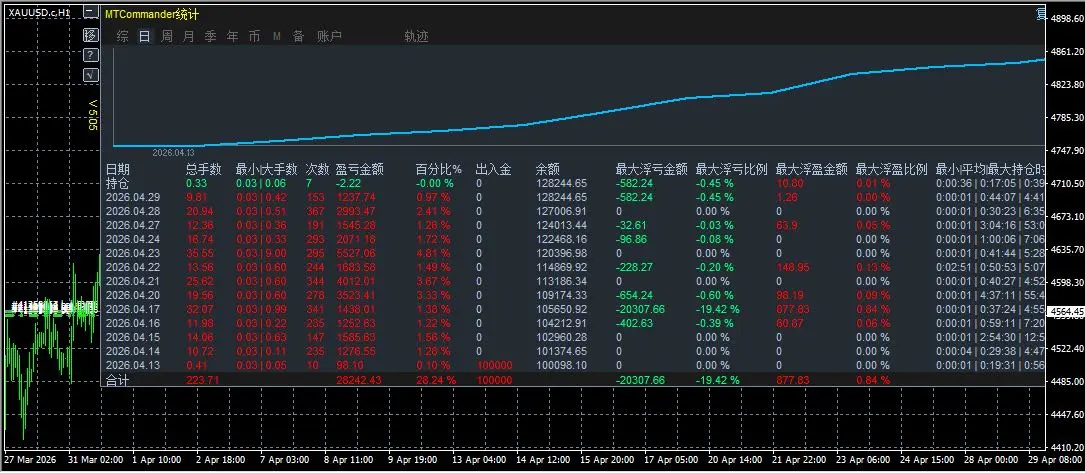
Task: Open the 币 (currency) tab
Action: click(255, 37)
